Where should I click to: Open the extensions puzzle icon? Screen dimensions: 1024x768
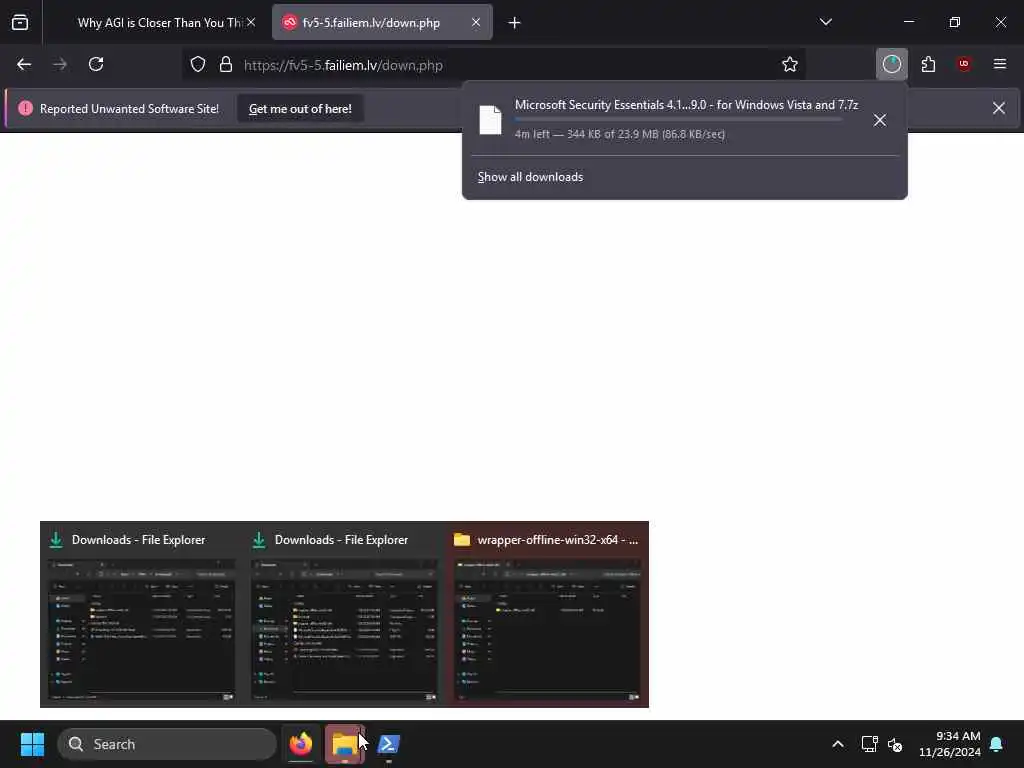pyautogui.click(x=928, y=65)
